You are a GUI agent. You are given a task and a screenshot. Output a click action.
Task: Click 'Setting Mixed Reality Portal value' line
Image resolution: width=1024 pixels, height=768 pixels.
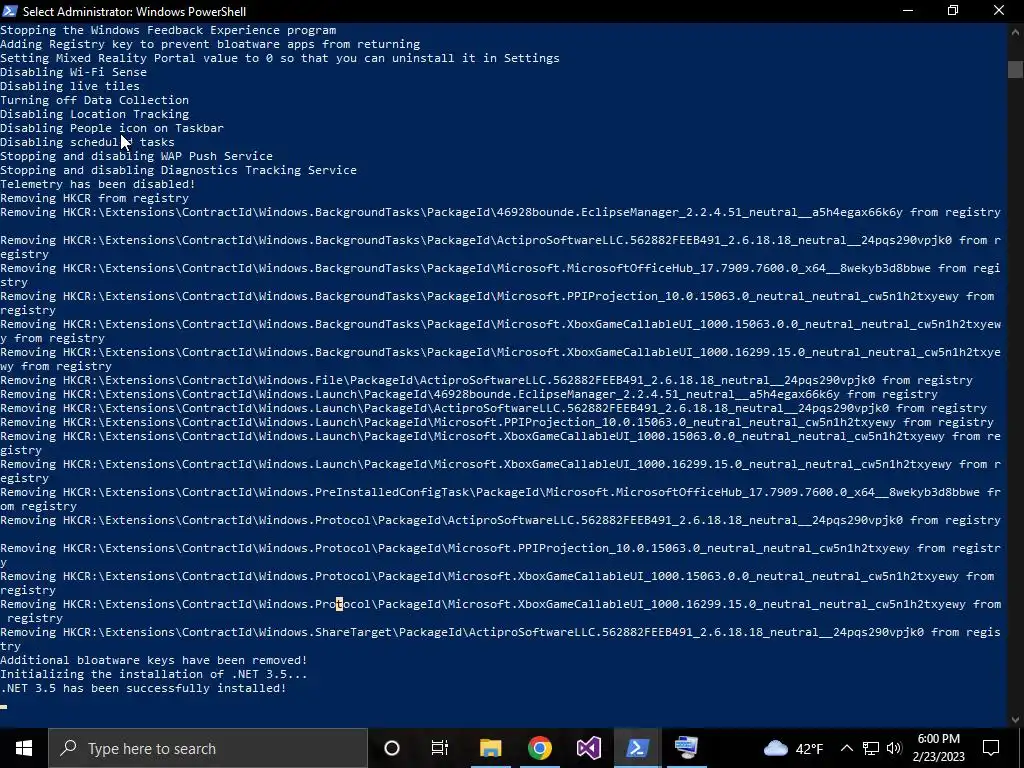[x=280, y=58]
